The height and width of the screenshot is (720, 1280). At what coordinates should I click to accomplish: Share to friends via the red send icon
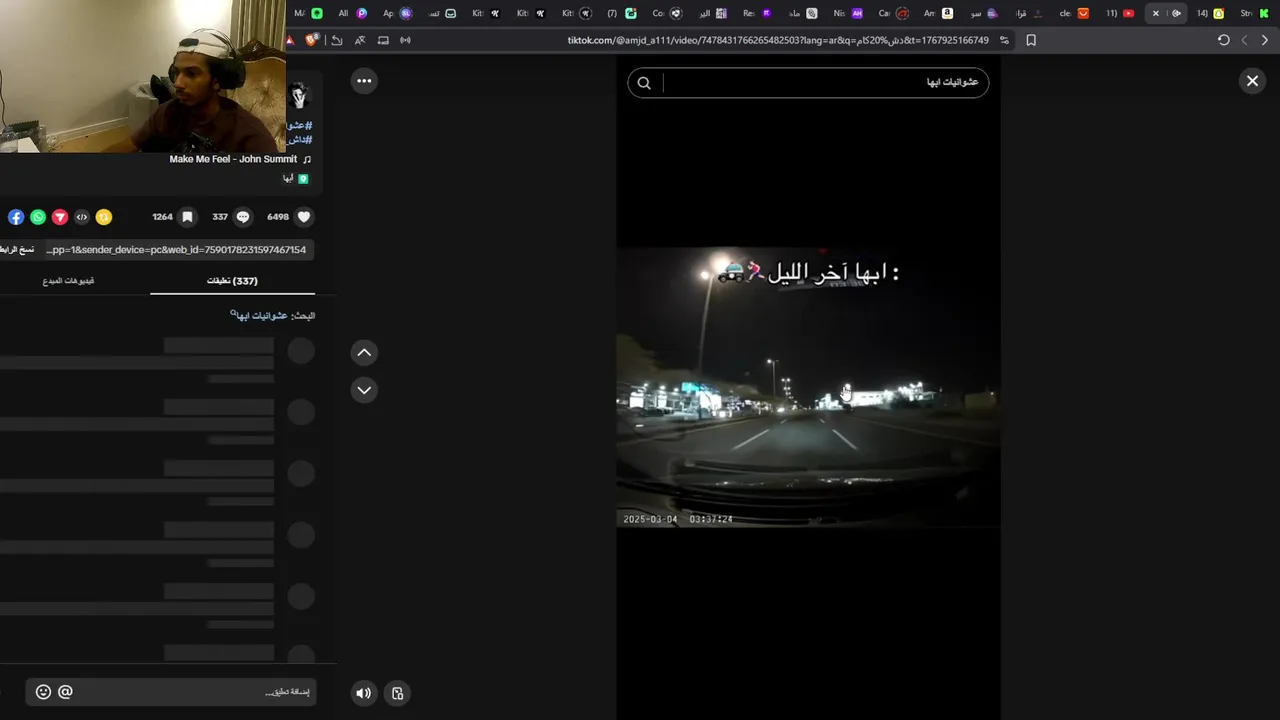pyautogui.click(x=60, y=216)
